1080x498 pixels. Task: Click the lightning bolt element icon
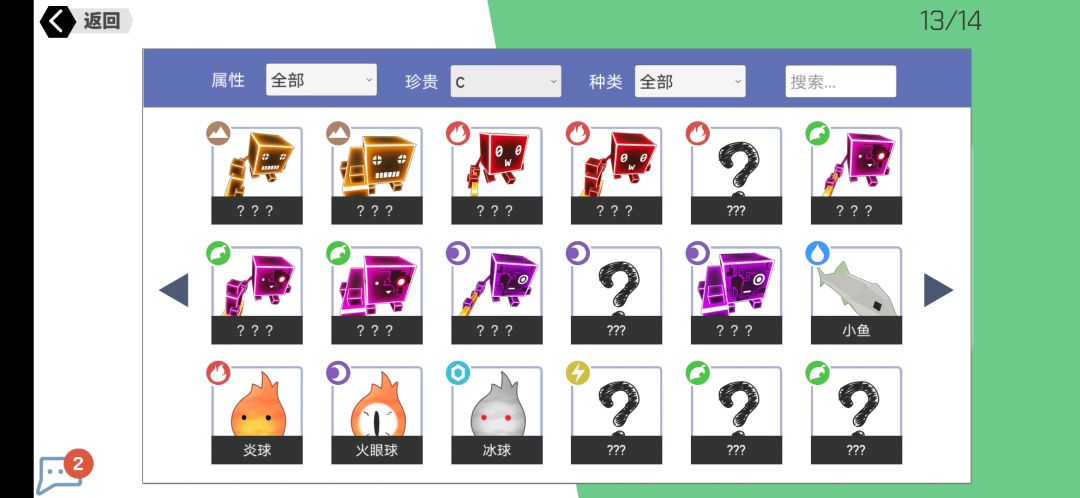pyautogui.click(x=578, y=373)
